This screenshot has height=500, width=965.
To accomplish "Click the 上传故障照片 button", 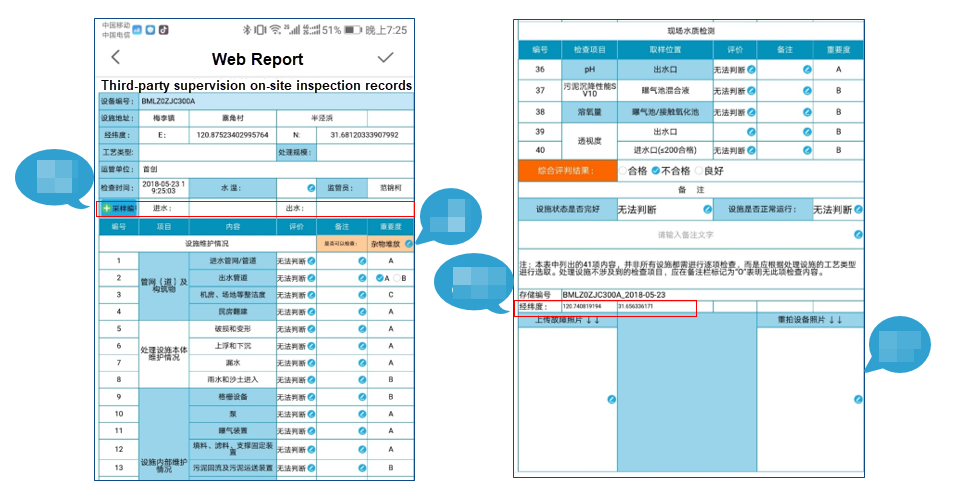I will pyautogui.click(x=567, y=320).
